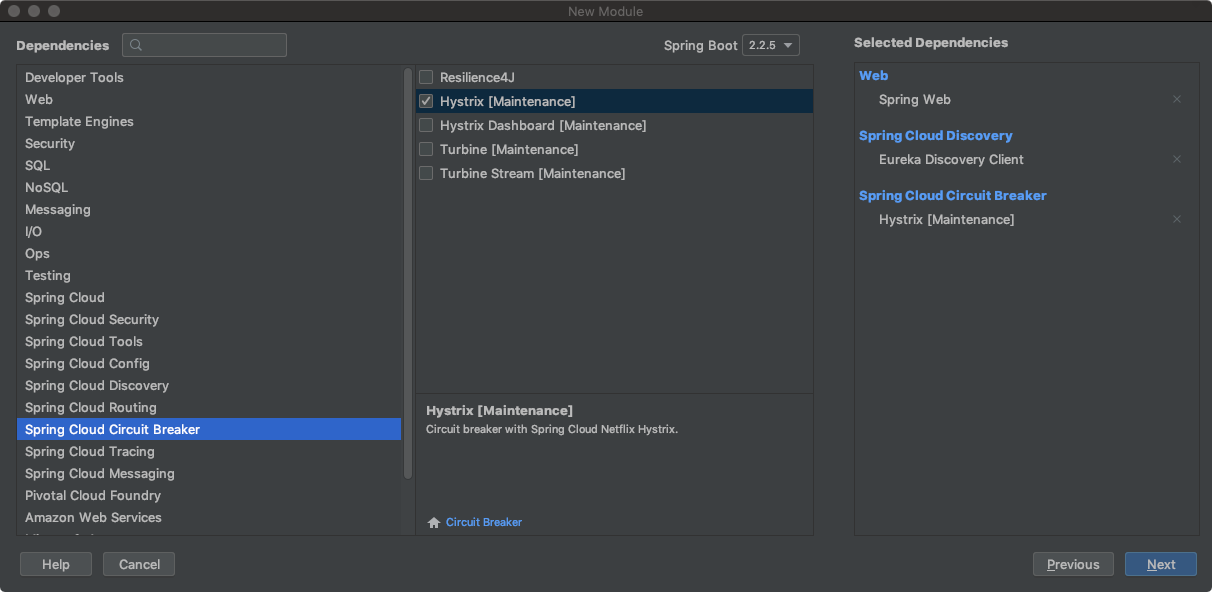Open the Spring Cloud Discovery category
The height and width of the screenshot is (592, 1212).
(96, 385)
